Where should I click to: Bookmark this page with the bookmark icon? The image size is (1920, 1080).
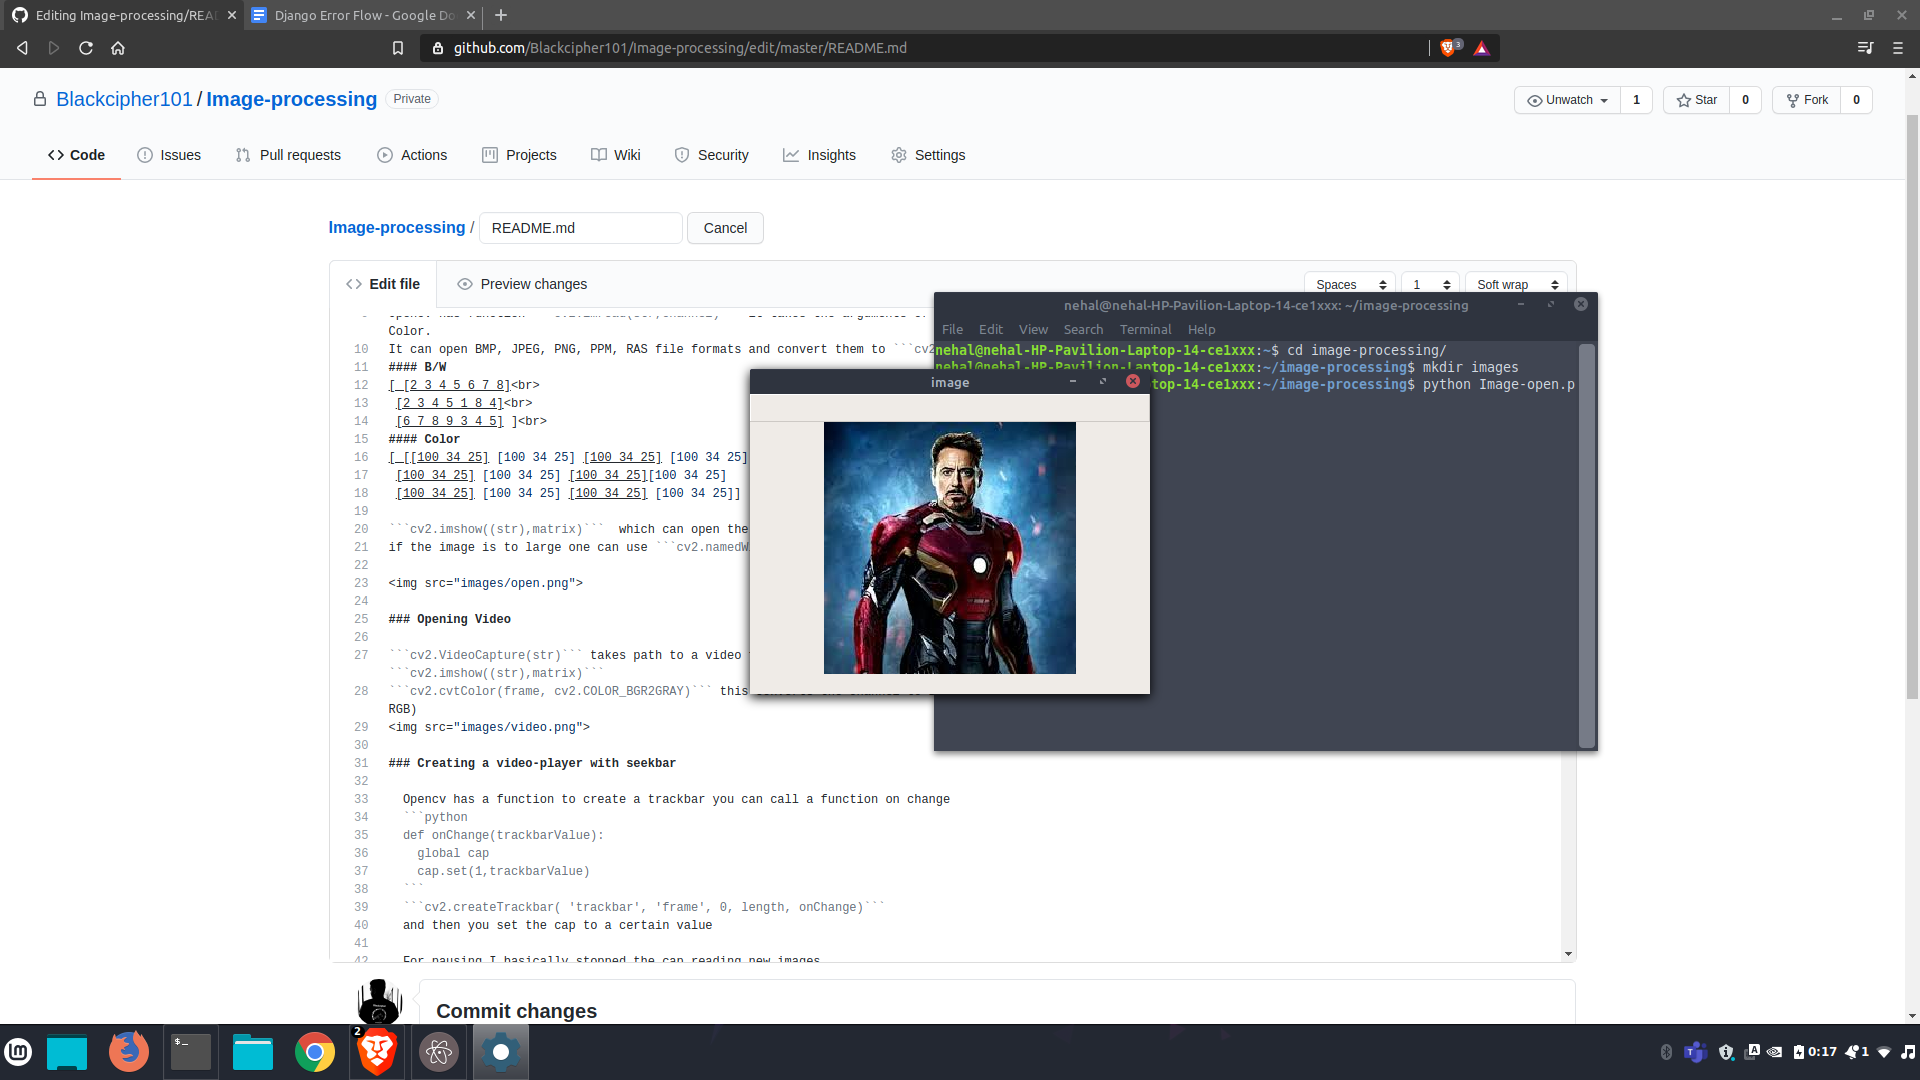coord(398,48)
